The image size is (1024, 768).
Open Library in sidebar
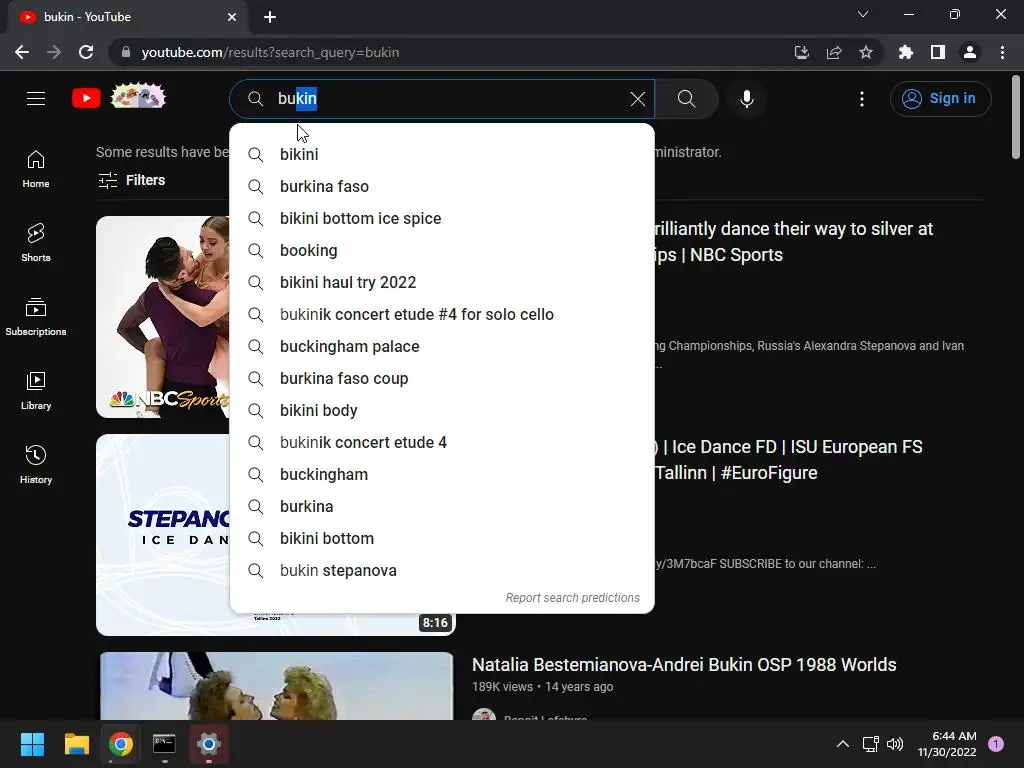pos(36,391)
